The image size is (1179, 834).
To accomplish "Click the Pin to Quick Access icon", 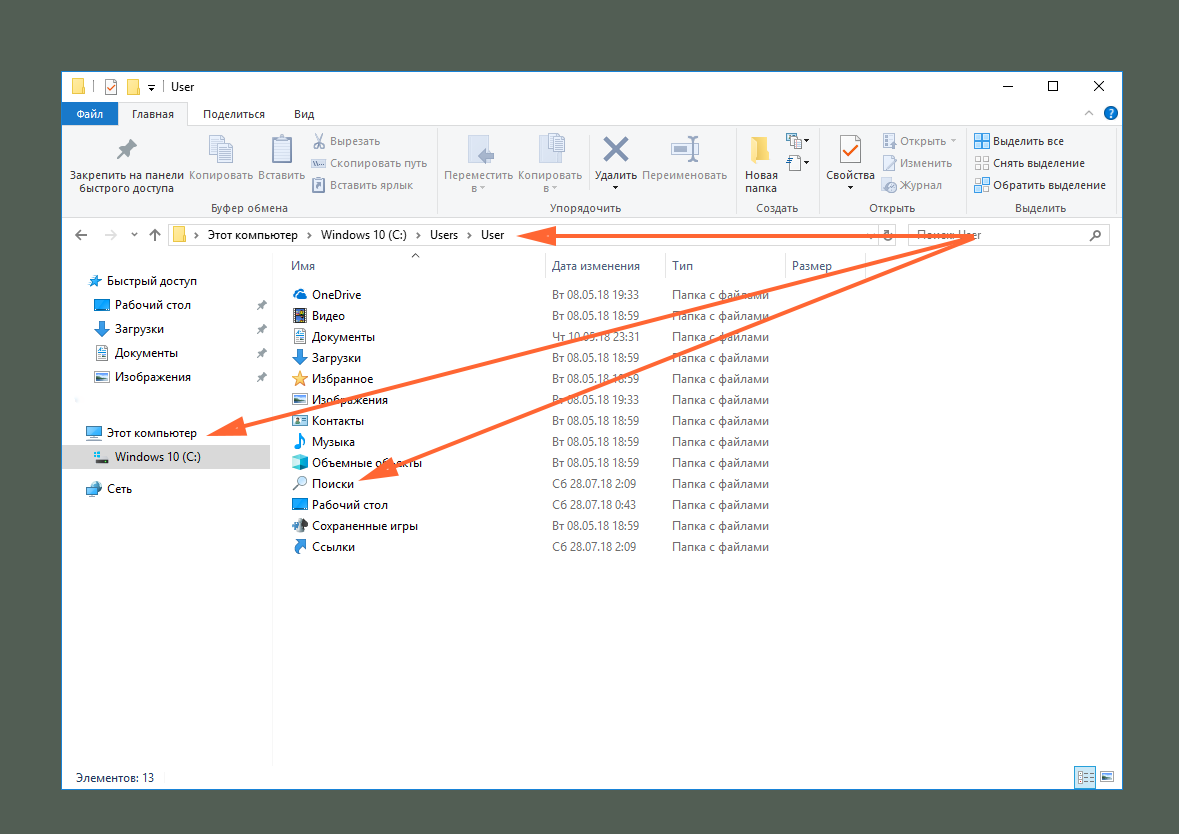I will 126,149.
